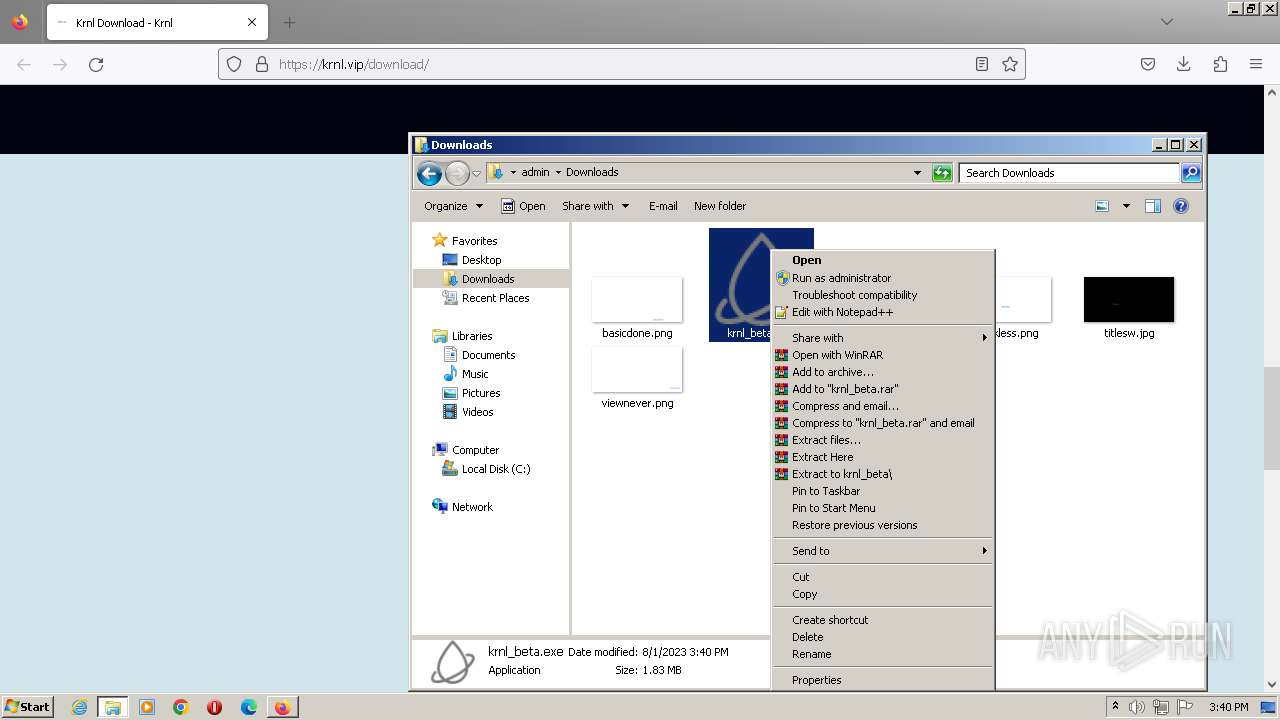Click the Open toolbar button
The image size is (1280, 720).
tap(523, 206)
